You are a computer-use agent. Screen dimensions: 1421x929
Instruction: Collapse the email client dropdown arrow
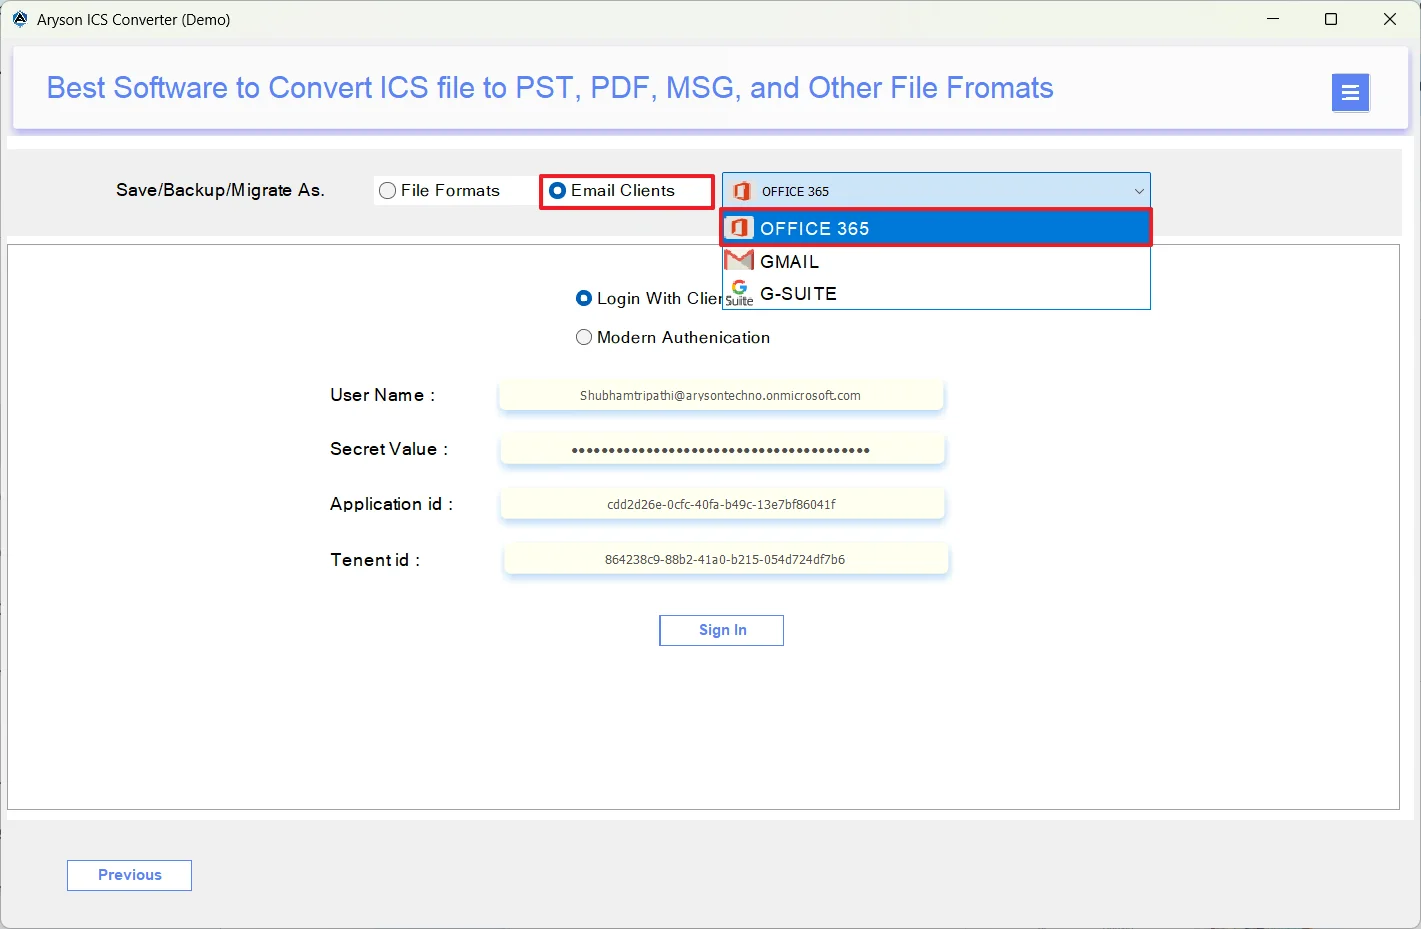(x=1138, y=191)
